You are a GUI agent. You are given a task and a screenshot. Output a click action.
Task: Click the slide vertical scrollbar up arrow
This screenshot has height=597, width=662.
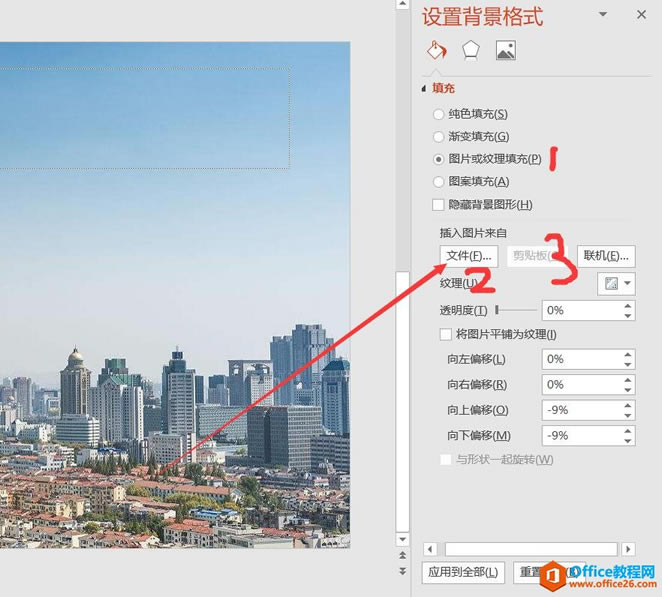coord(403,4)
